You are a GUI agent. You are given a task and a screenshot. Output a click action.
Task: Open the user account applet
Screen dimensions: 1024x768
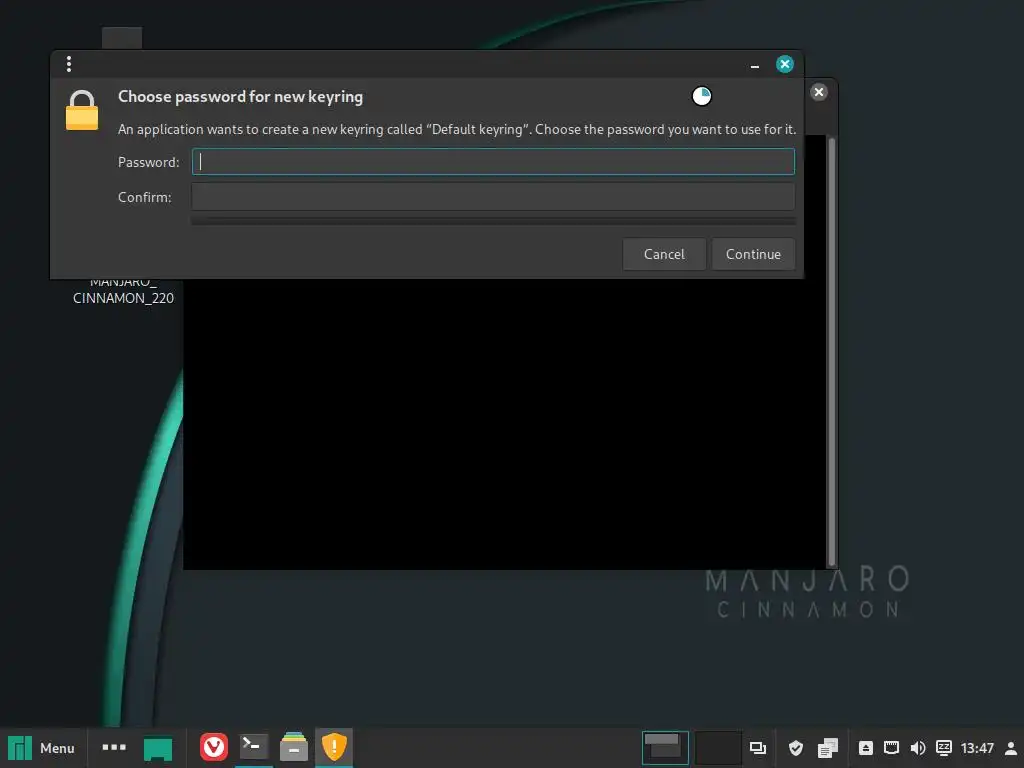[1010, 748]
